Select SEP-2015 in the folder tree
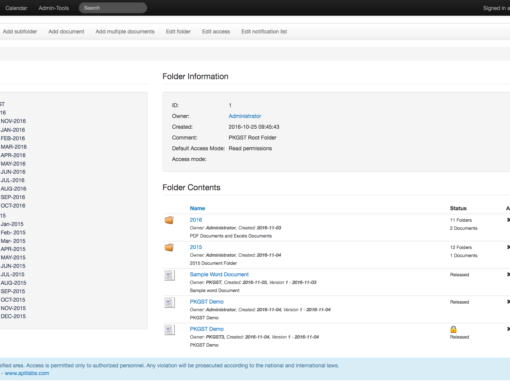Screen dimensions: 510x382 [x=13, y=291]
